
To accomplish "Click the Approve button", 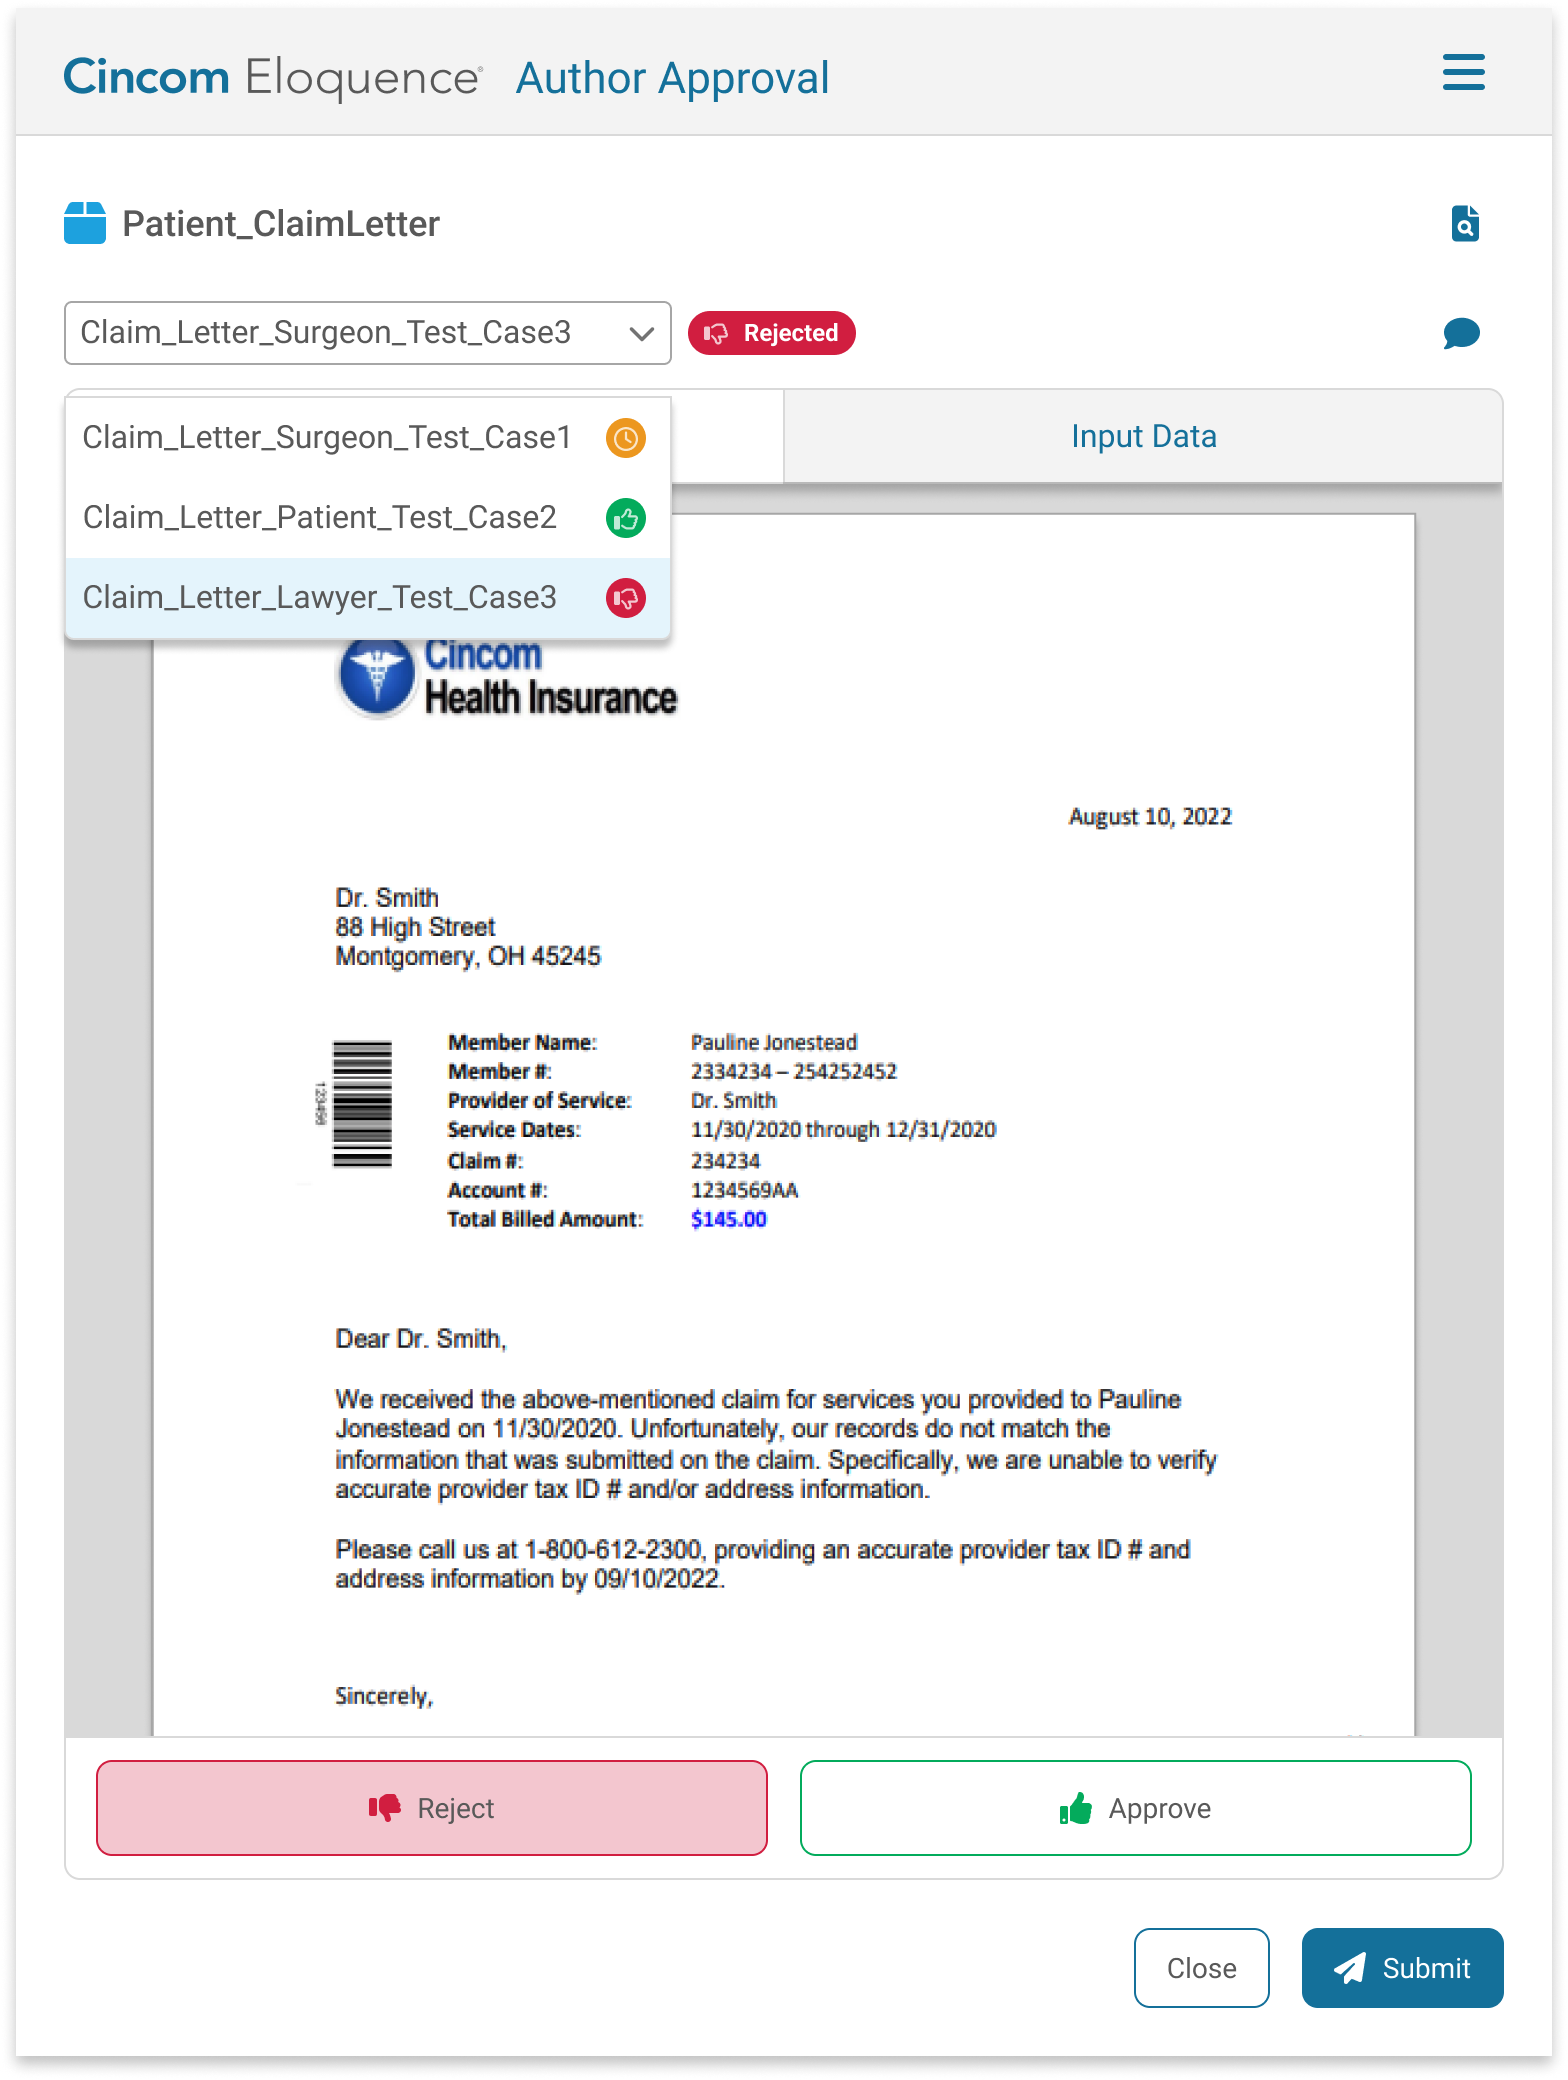I will pos(1136,1808).
